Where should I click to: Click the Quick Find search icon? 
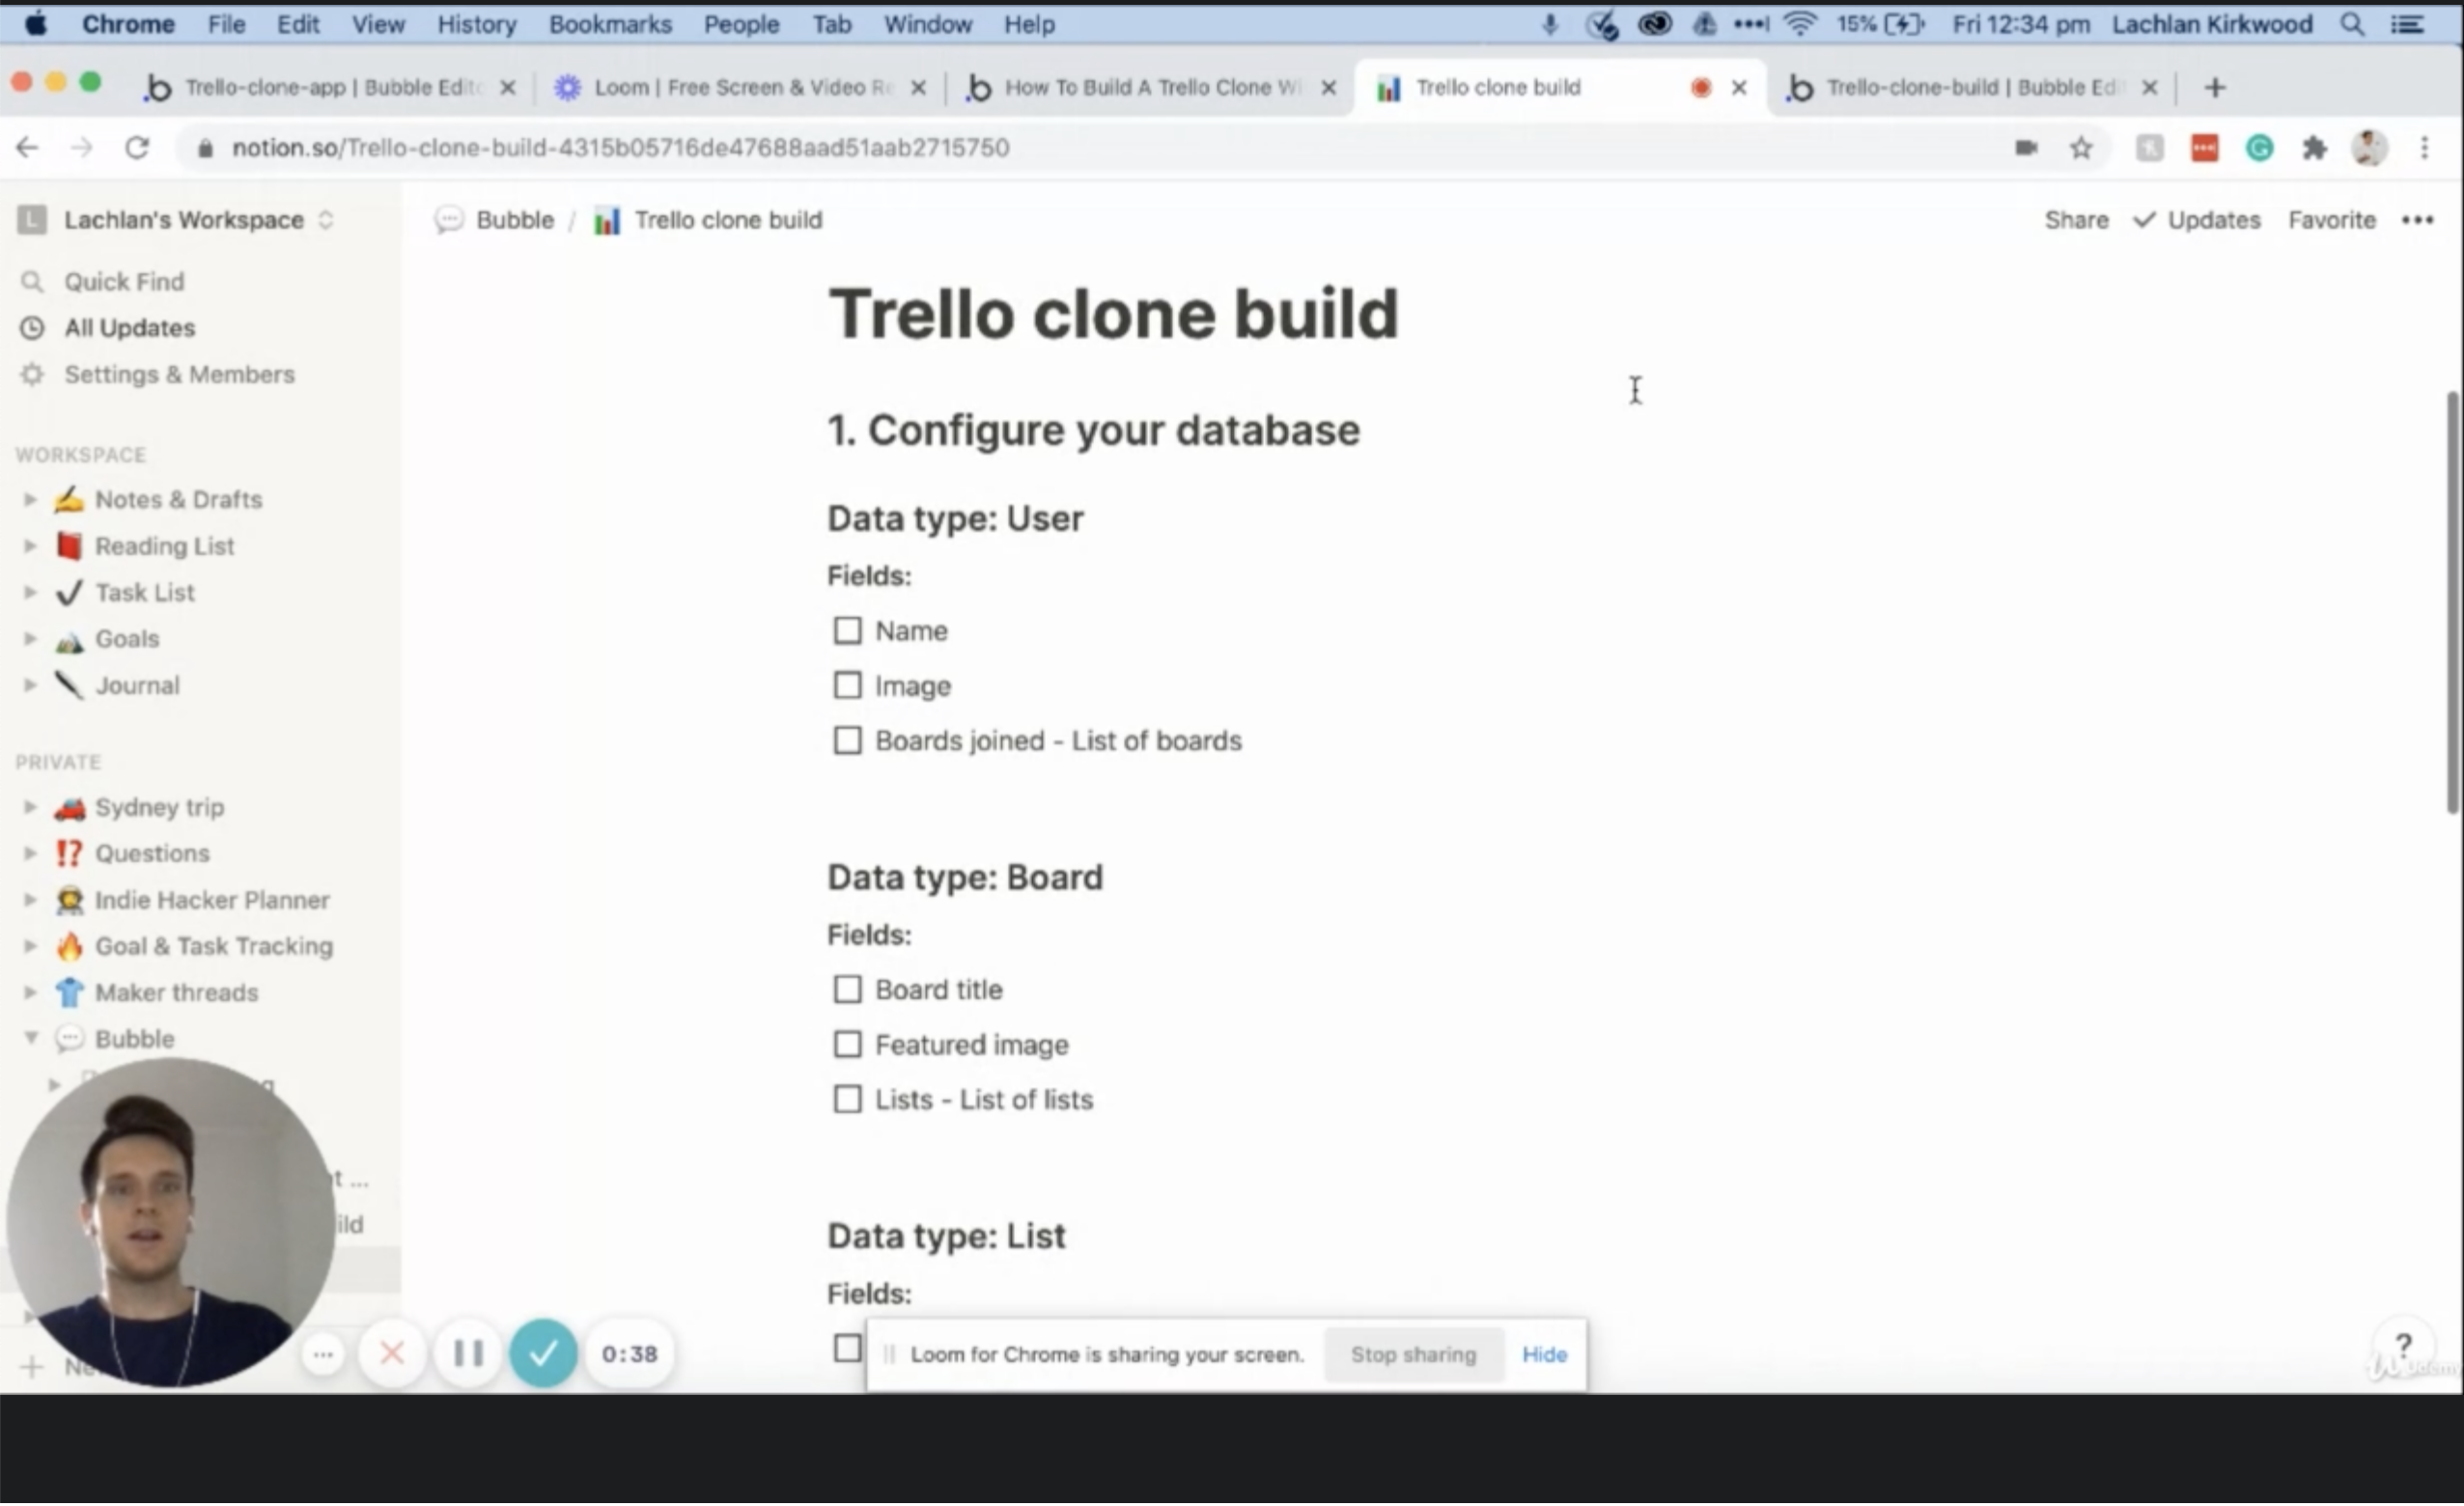click(32, 282)
